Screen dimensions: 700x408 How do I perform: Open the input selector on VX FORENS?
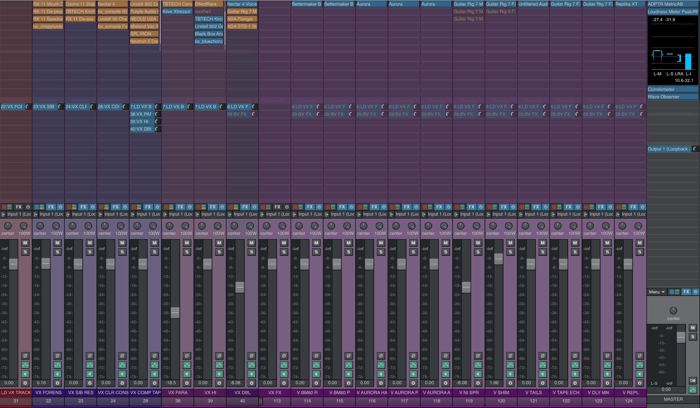50,214
